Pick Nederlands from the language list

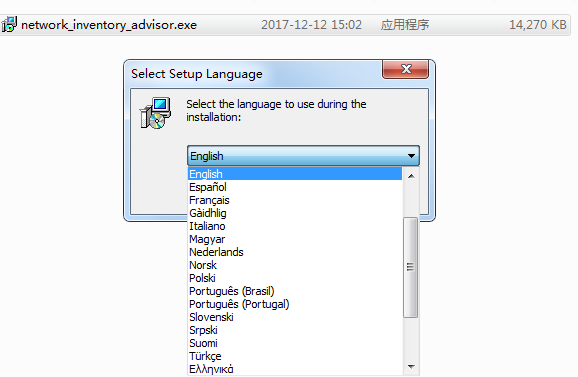tap(295, 252)
